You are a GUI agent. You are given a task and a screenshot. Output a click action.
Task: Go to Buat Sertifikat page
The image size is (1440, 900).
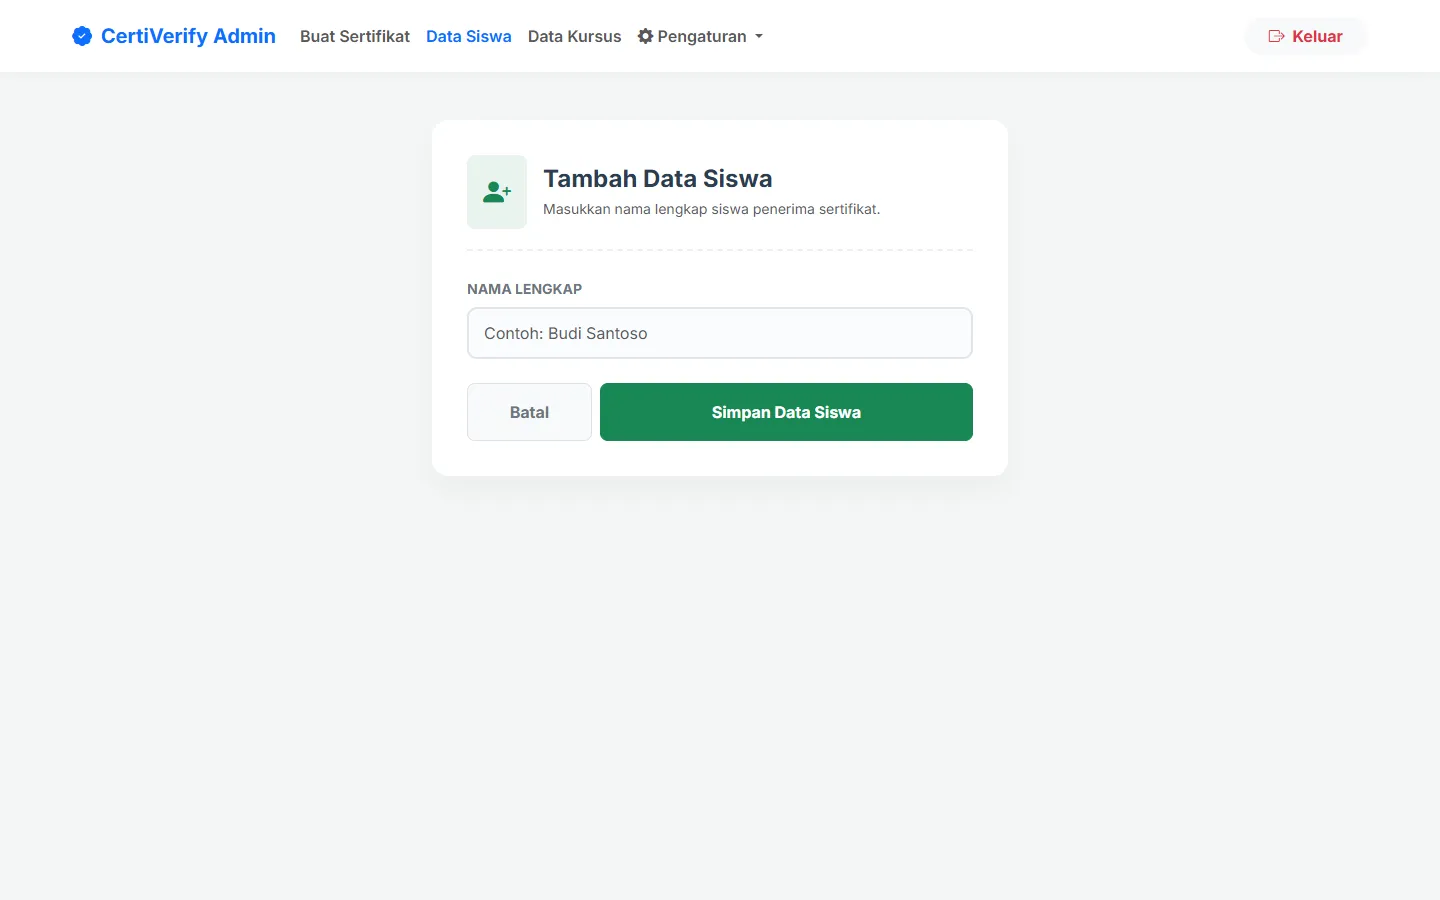(355, 36)
